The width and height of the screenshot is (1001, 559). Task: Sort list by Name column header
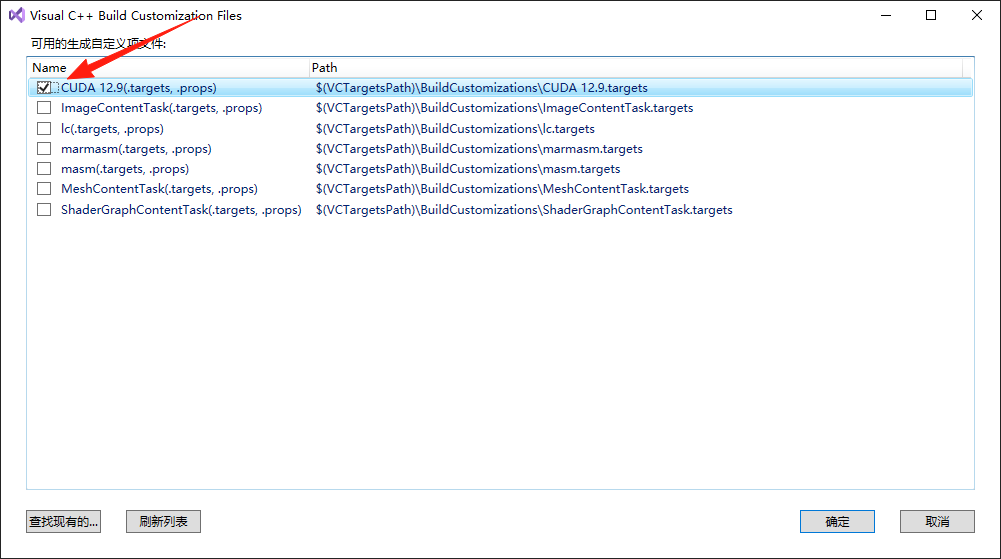[168, 68]
